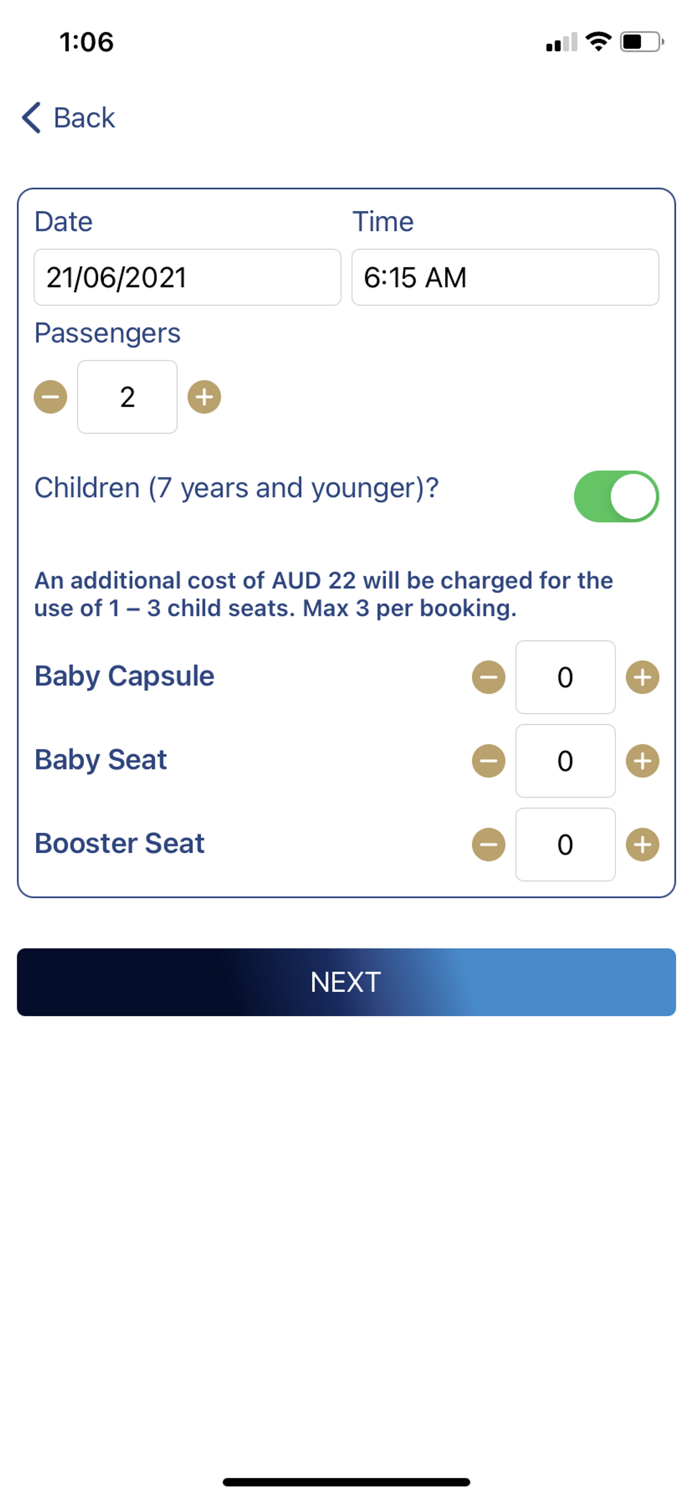
Task: Select the Passengers count field showing 2
Action: coord(127,396)
